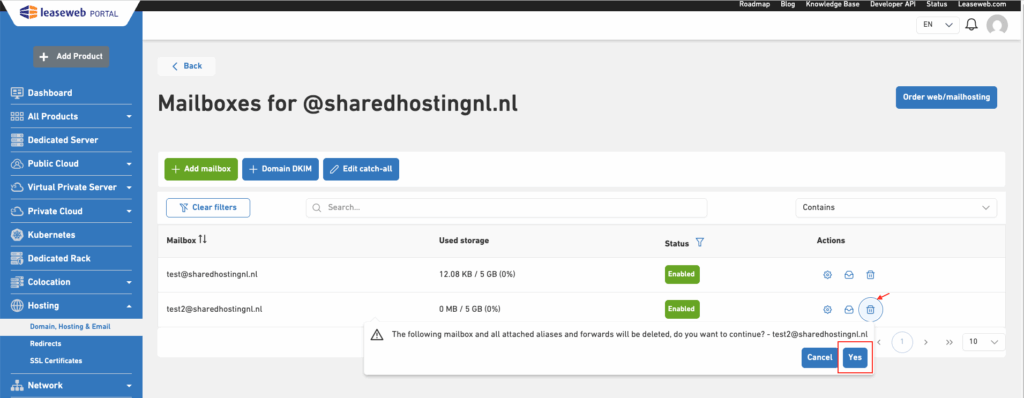Go Back to the previous page

187,66
